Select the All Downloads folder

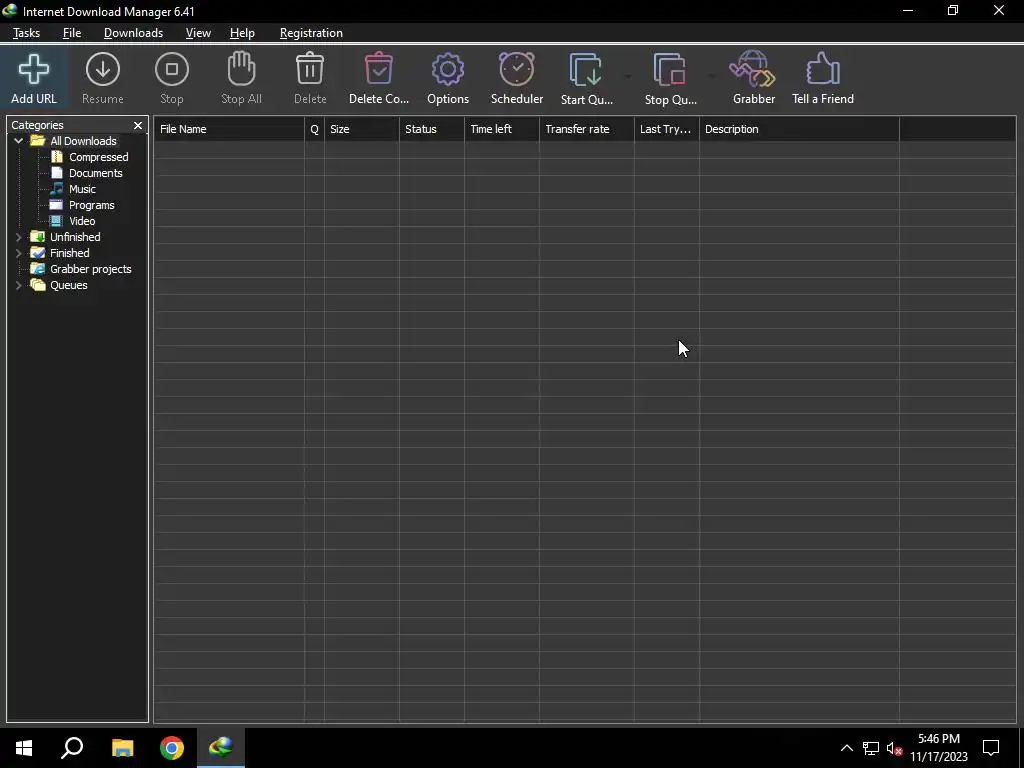coord(83,141)
